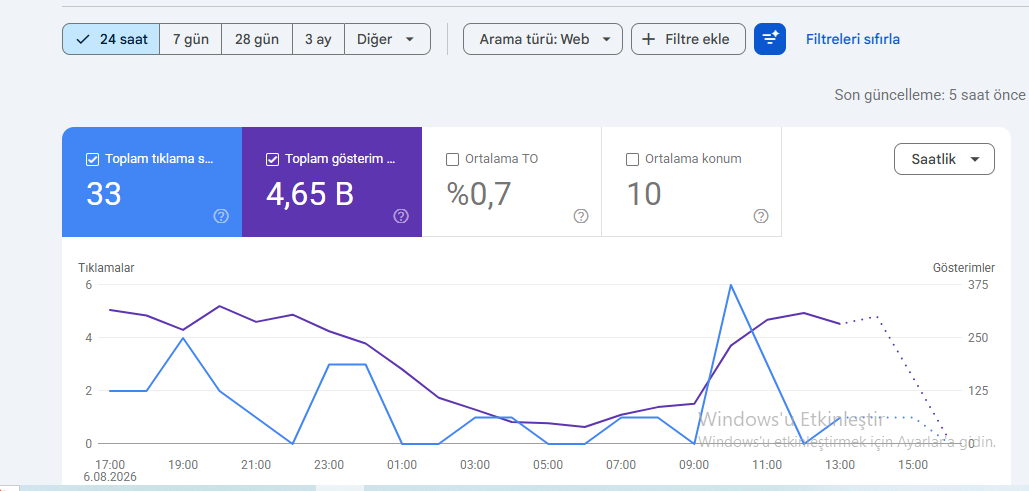
Task: Enable the Ortalama konum checkbox
Action: pos(633,159)
